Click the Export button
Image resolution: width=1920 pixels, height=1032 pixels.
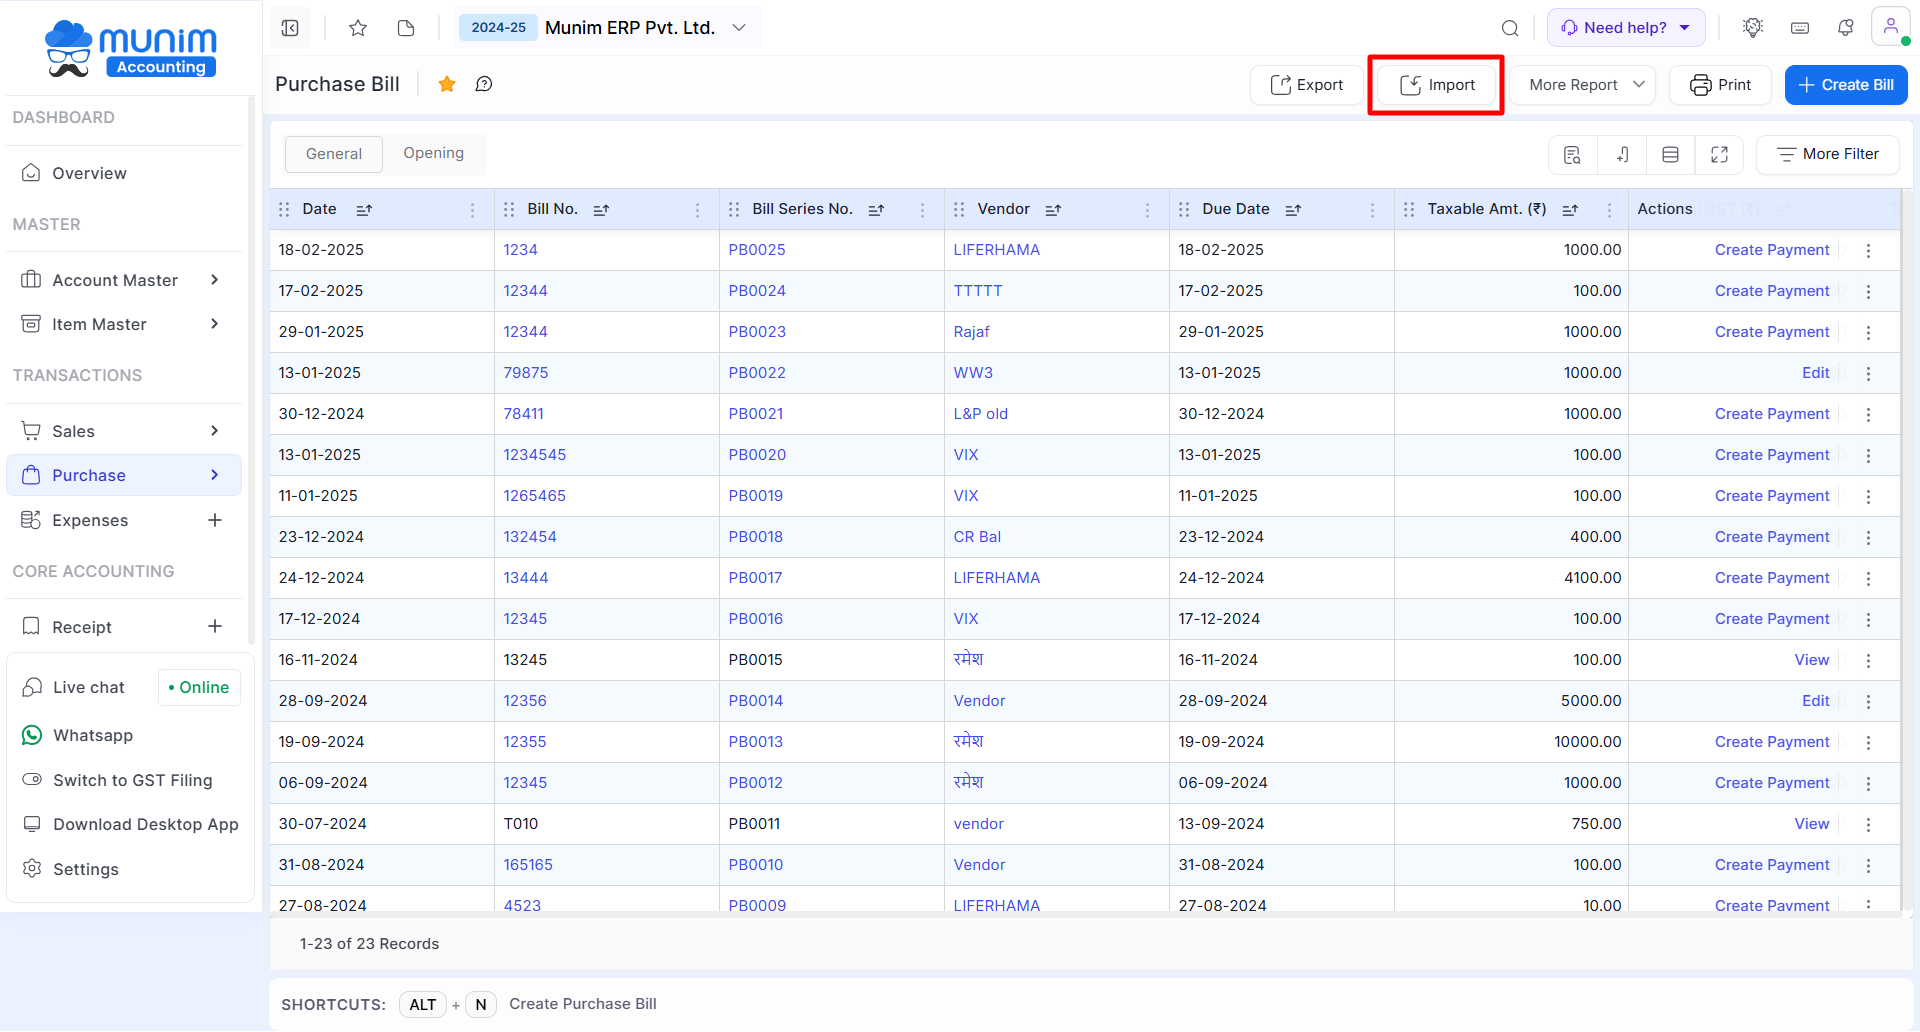click(1307, 85)
